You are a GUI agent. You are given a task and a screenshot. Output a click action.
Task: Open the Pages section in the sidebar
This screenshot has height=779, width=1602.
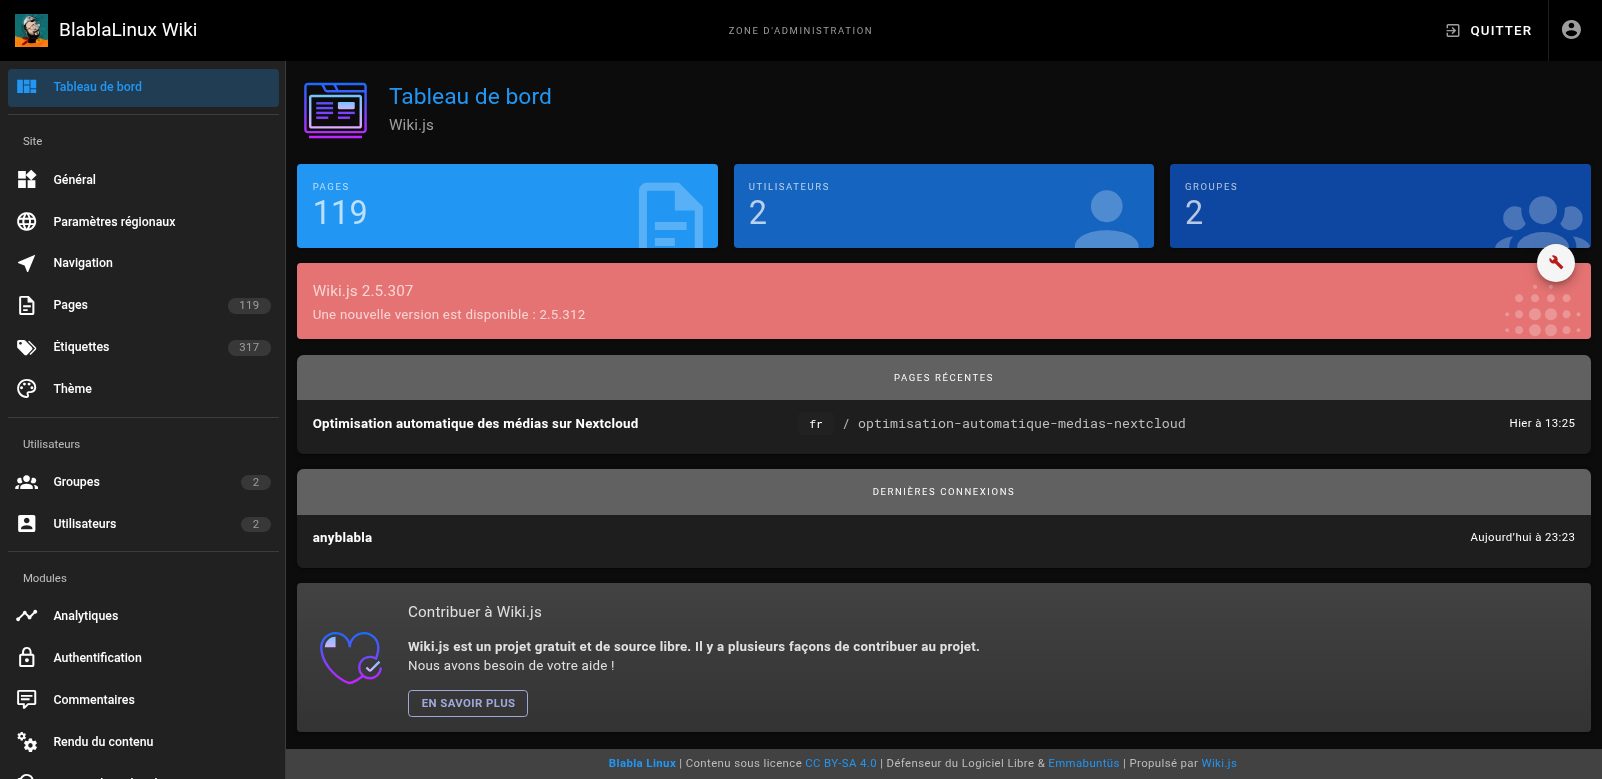pyautogui.click(x=71, y=305)
